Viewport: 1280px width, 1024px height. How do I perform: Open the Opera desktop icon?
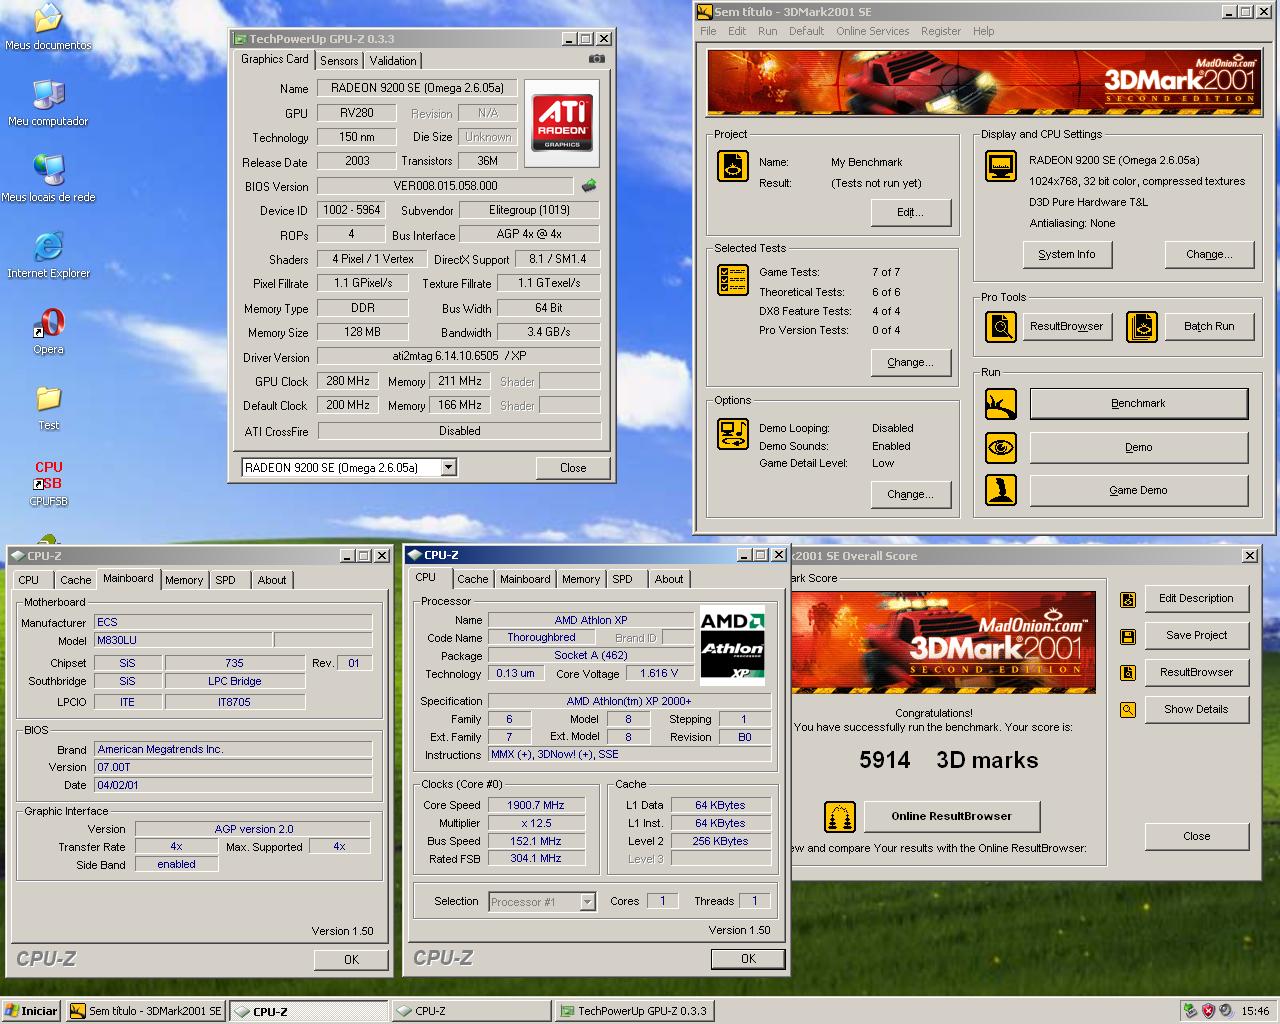tap(48, 331)
